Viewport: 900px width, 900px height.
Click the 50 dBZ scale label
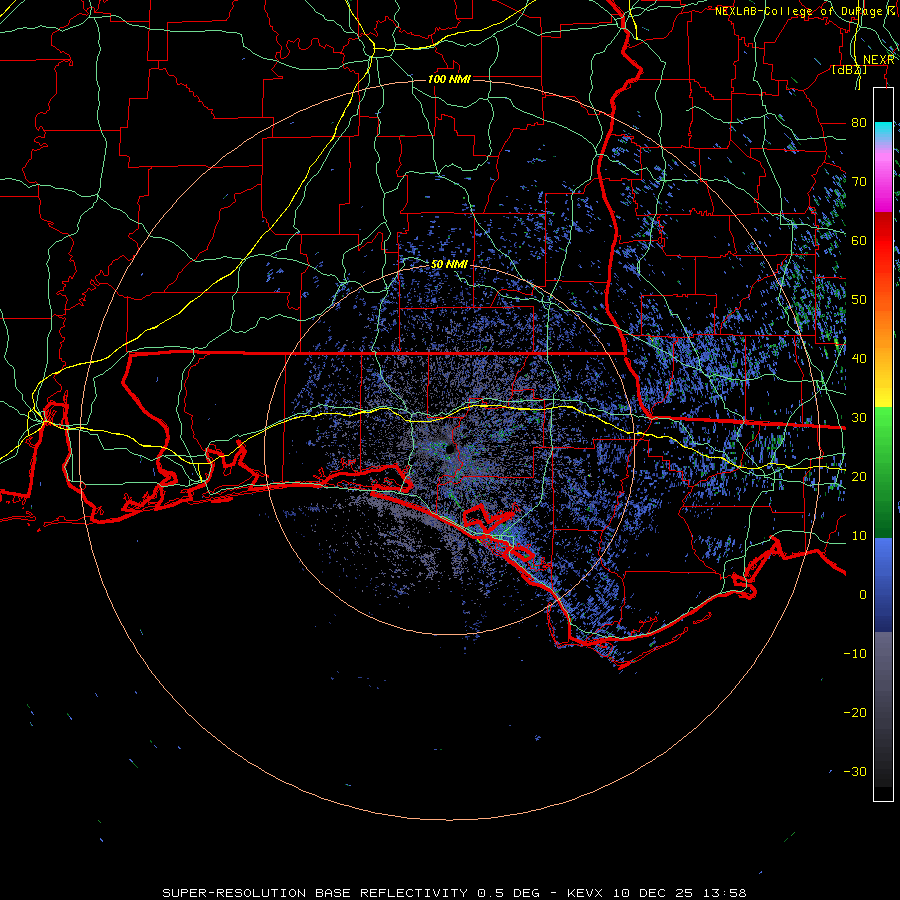[x=859, y=300]
